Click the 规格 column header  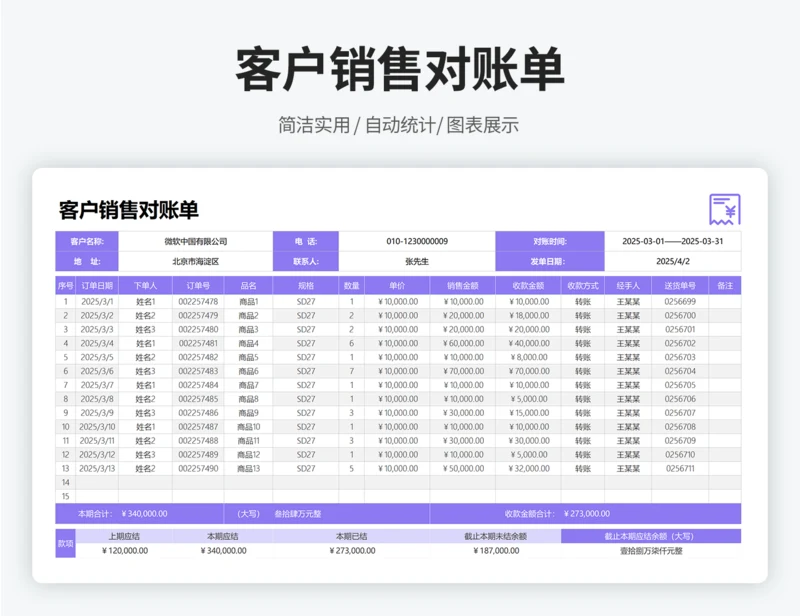click(306, 286)
